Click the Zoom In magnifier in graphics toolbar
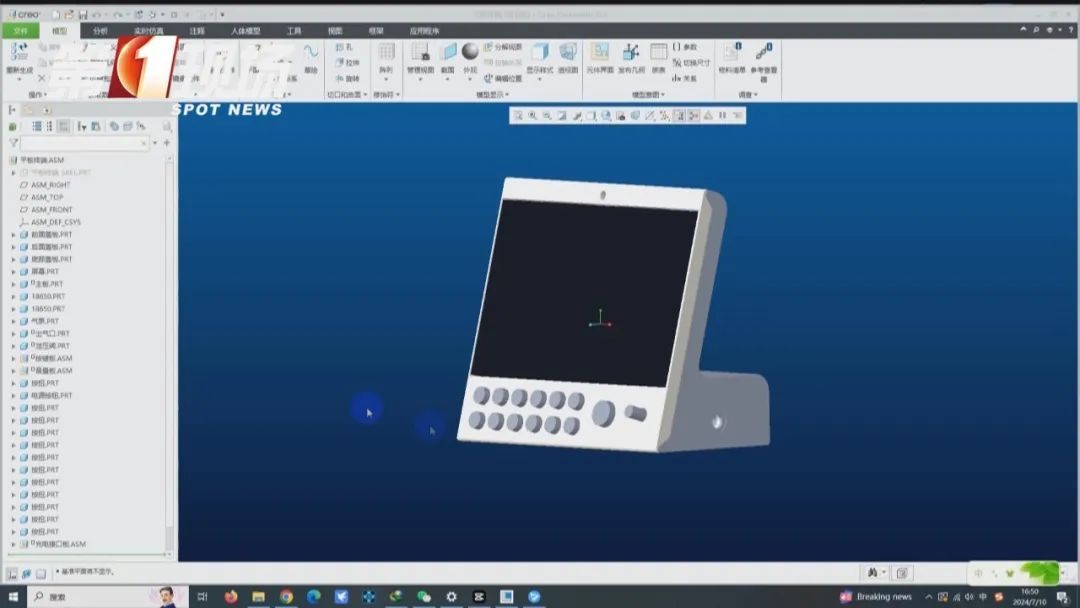This screenshot has width=1080, height=608. click(x=533, y=116)
